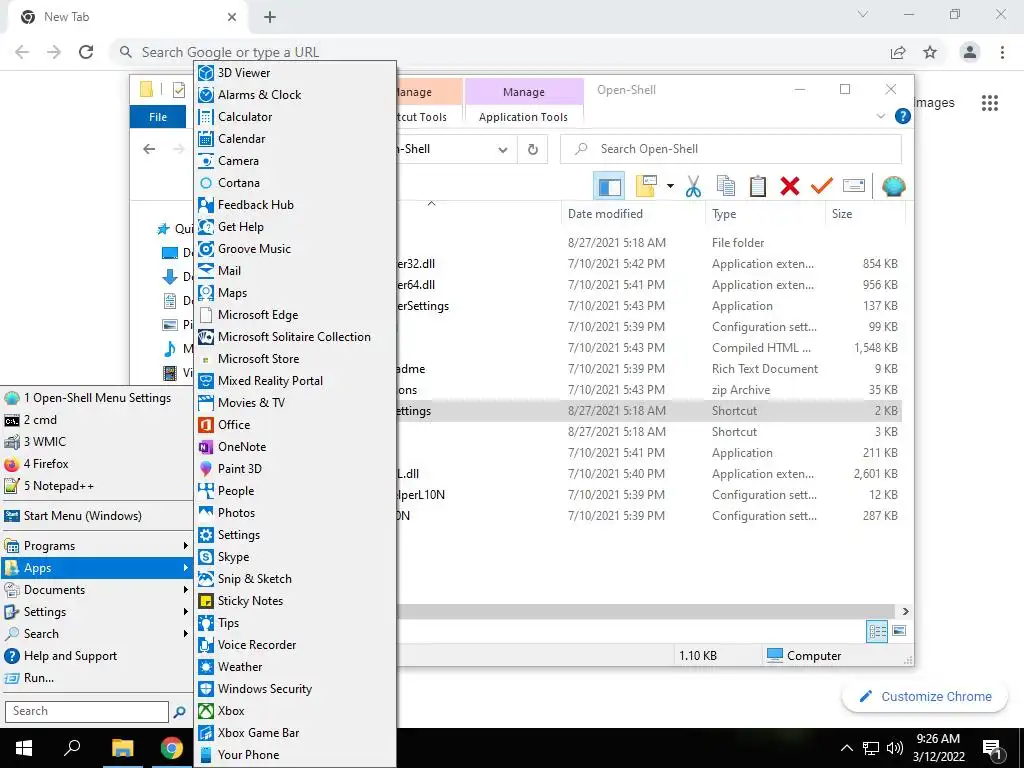Open the Calculator app
Image resolution: width=1024 pixels, height=768 pixels.
tap(295, 117)
